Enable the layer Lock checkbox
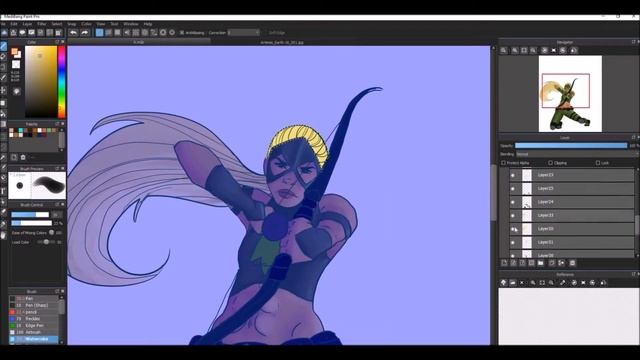The image size is (640, 360). point(598,163)
